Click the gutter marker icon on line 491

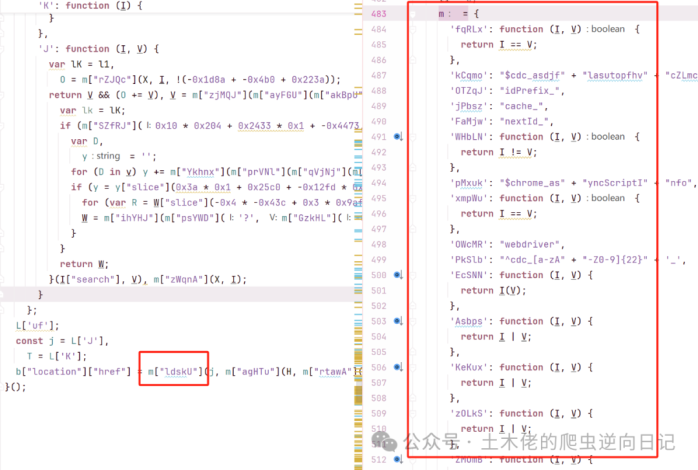coord(398,136)
